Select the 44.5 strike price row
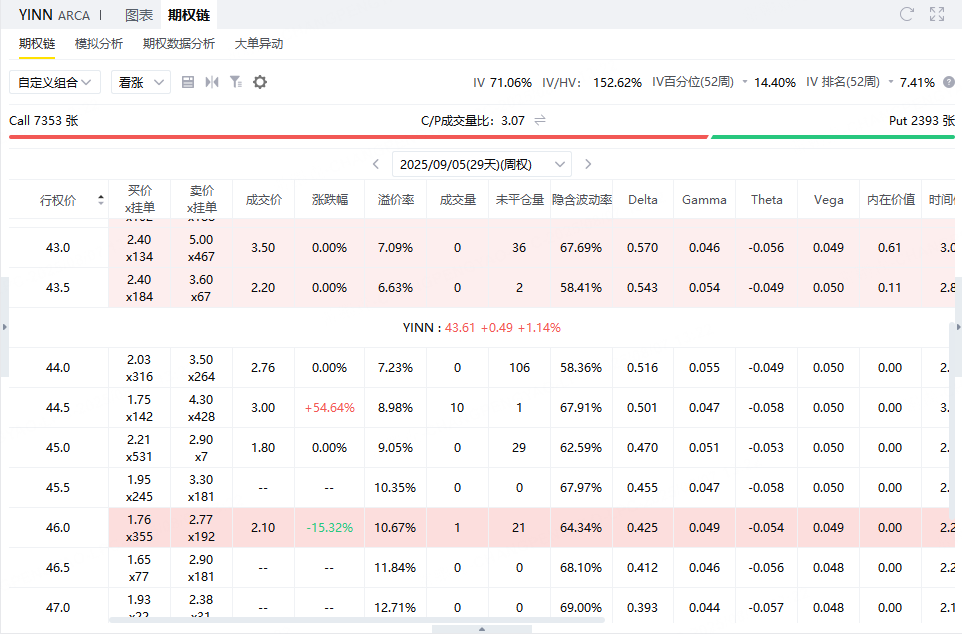962x634 pixels. (x=482, y=408)
